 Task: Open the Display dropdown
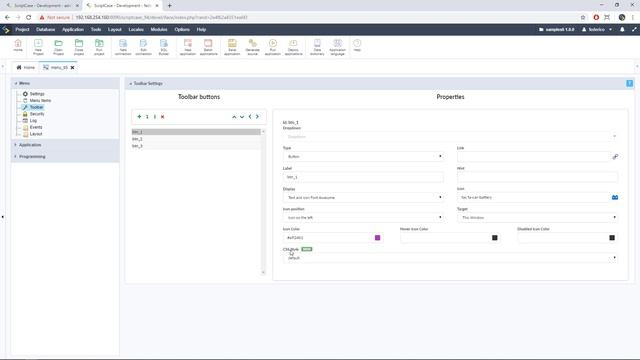363,197
